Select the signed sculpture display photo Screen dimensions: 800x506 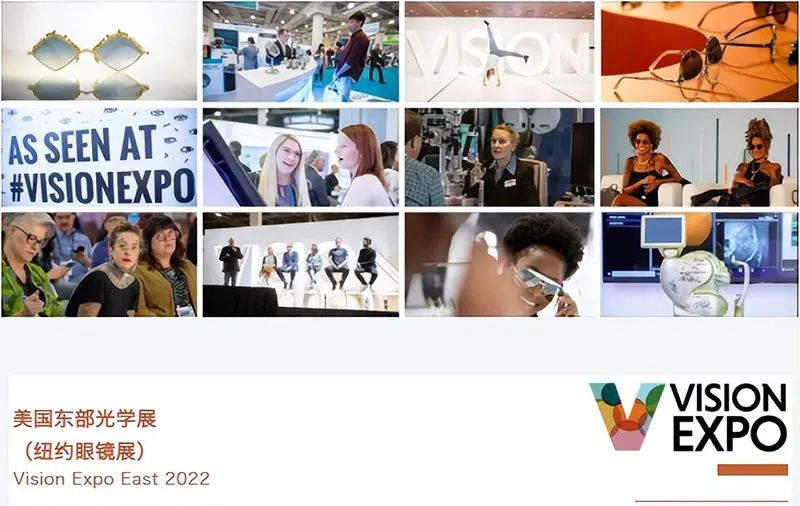coord(699,265)
